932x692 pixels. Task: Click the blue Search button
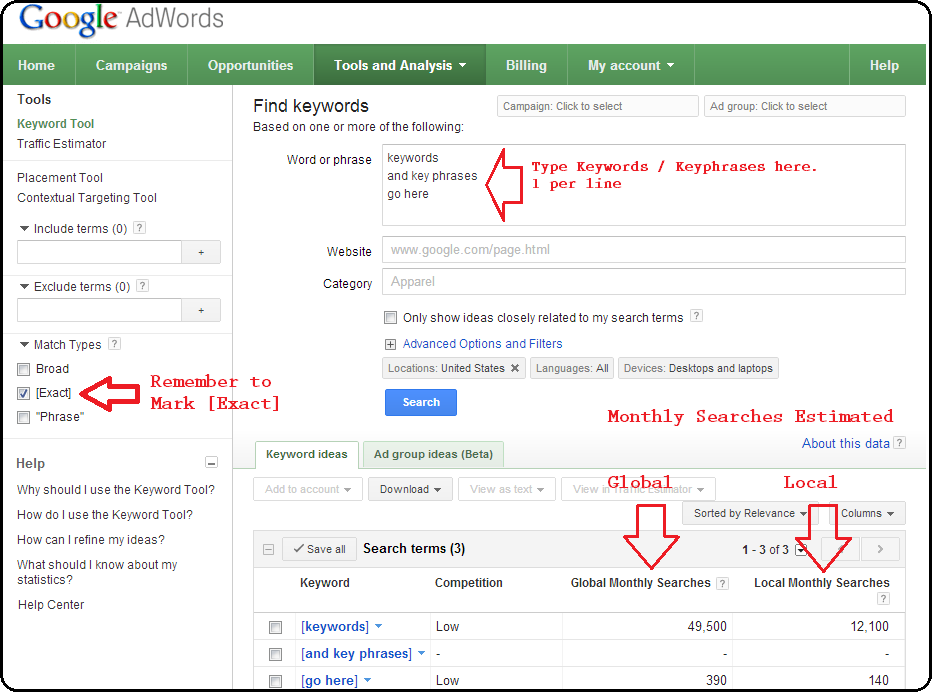click(421, 402)
